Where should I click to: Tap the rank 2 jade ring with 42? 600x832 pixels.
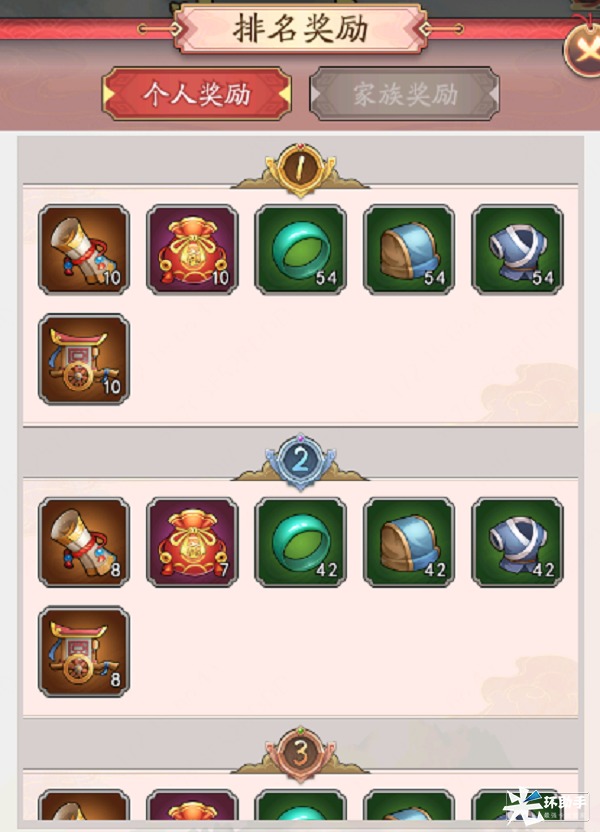[300, 542]
